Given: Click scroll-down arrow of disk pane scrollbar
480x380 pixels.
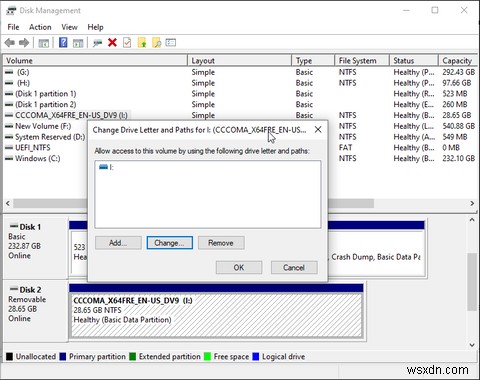Looking at the screenshot, I should pyautogui.click(x=472, y=345).
